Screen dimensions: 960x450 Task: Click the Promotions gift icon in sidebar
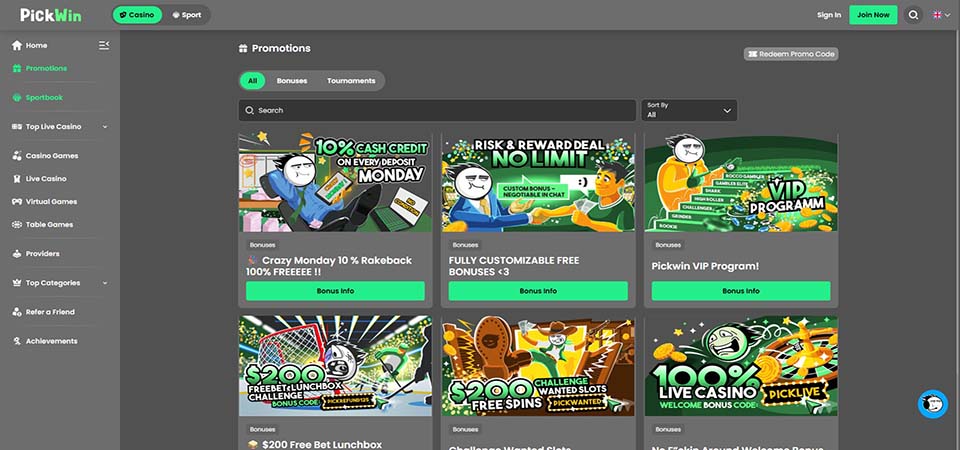[17, 69]
